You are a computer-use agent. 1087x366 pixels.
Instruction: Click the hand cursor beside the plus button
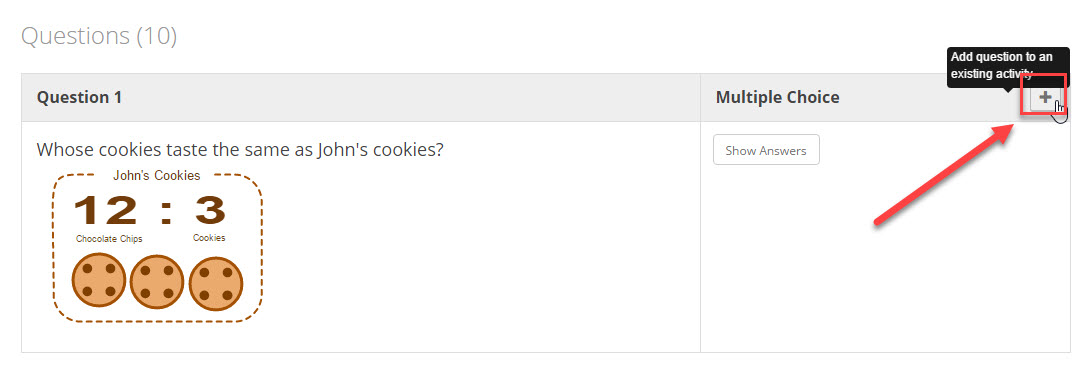[x=1059, y=111]
